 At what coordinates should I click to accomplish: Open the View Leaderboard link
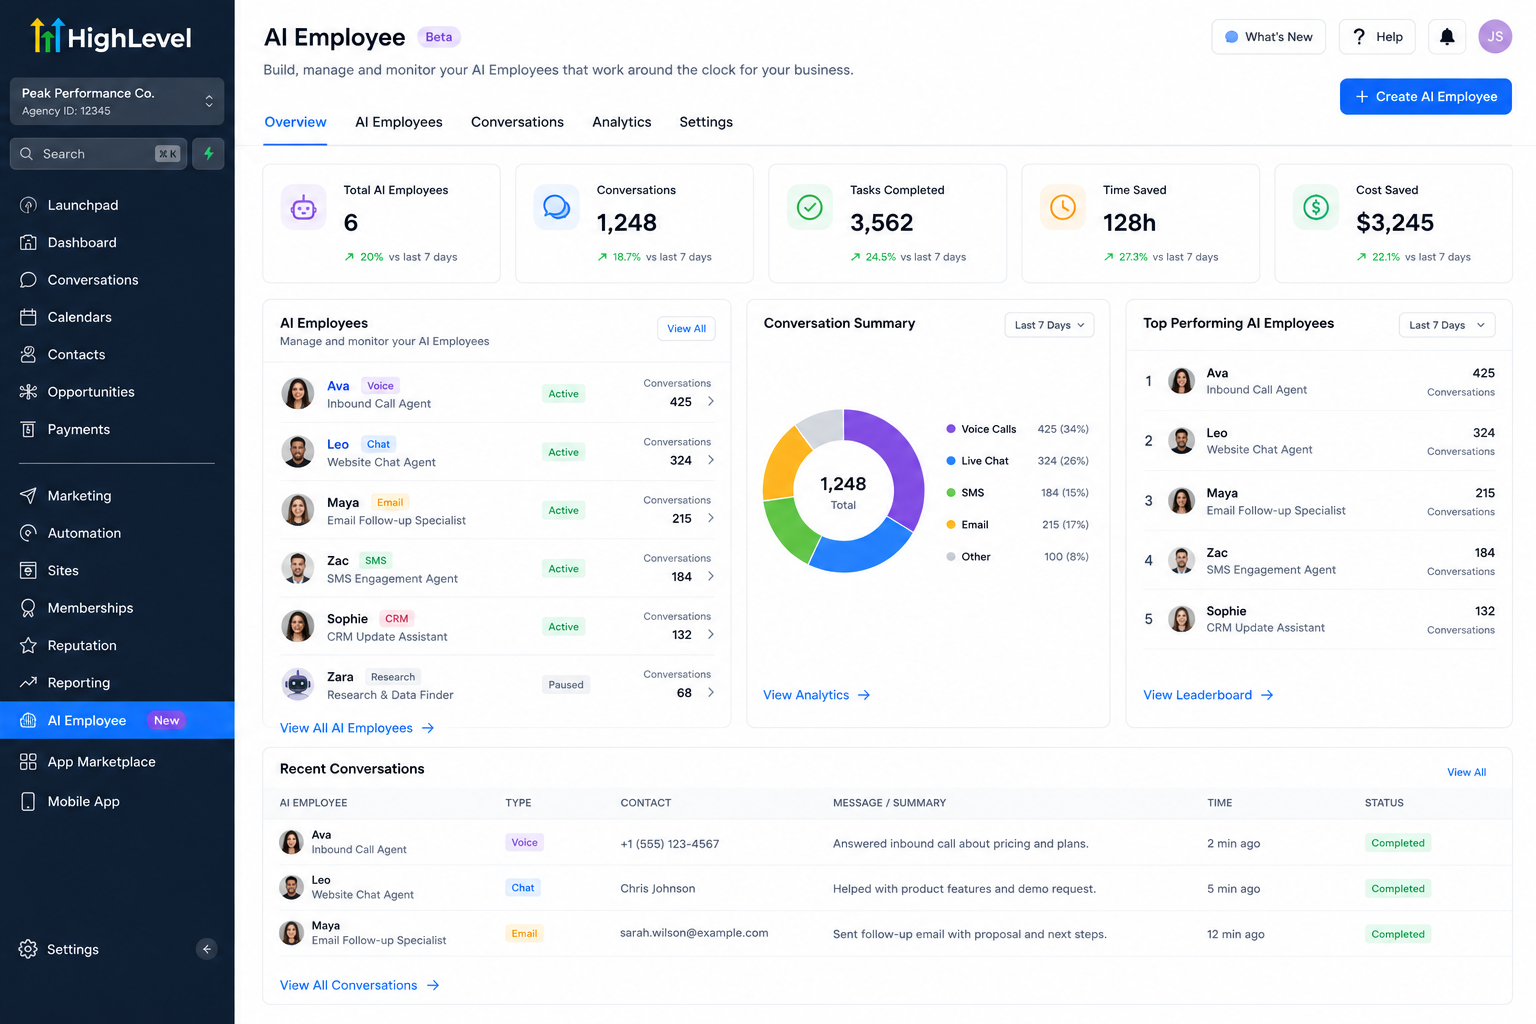point(1208,695)
